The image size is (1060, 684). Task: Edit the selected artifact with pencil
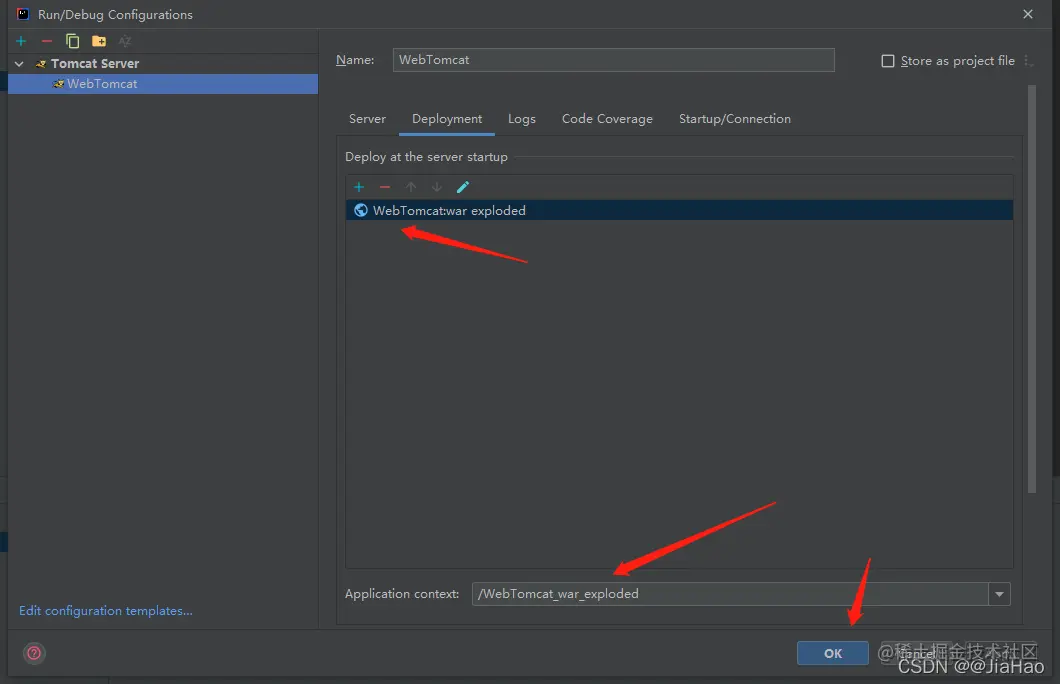462,187
